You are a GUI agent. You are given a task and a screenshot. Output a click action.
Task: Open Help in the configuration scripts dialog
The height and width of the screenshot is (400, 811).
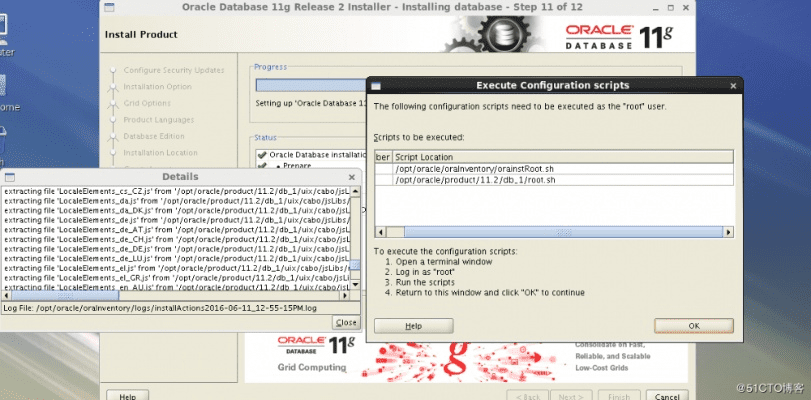[x=413, y=326]
